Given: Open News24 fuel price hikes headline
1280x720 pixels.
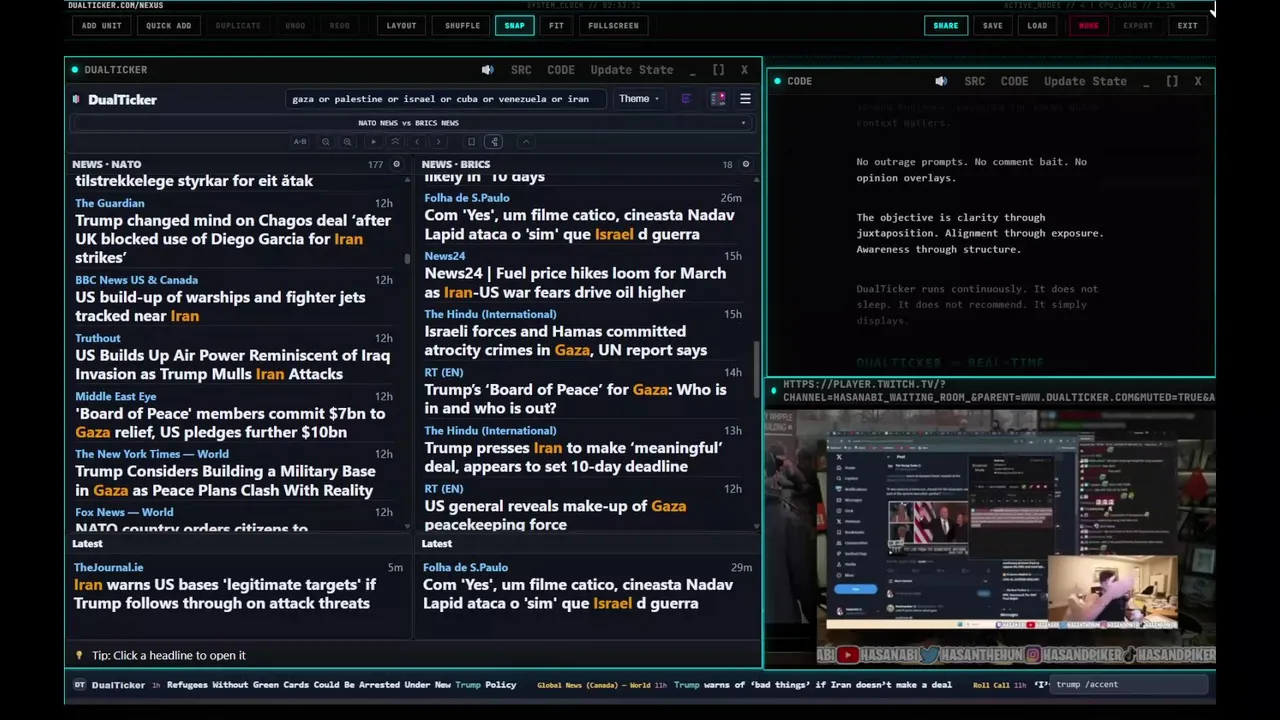Looking at the screenshot, I should 575,282.
